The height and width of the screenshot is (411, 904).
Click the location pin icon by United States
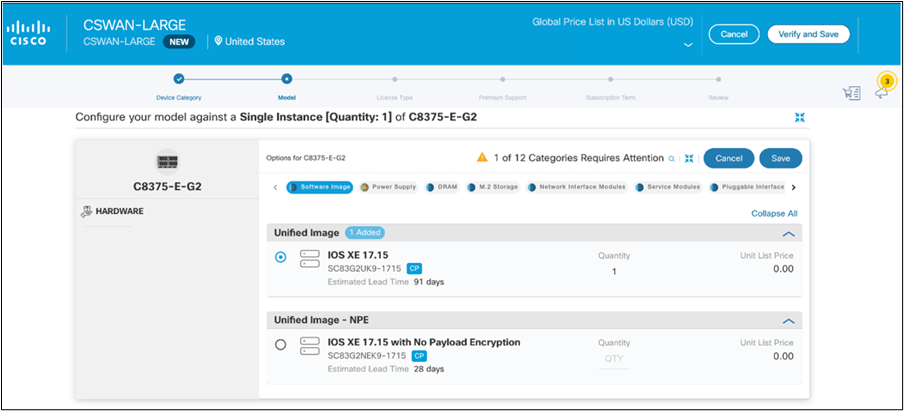point(219,41)
